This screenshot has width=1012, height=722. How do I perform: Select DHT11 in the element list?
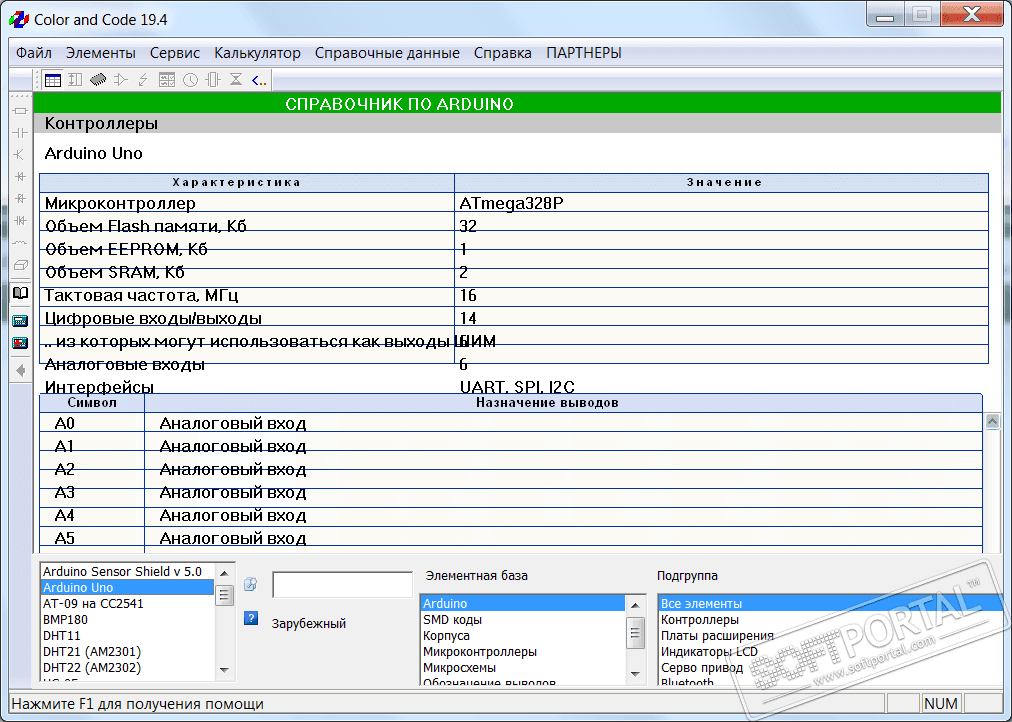click(x=127, y=636)
